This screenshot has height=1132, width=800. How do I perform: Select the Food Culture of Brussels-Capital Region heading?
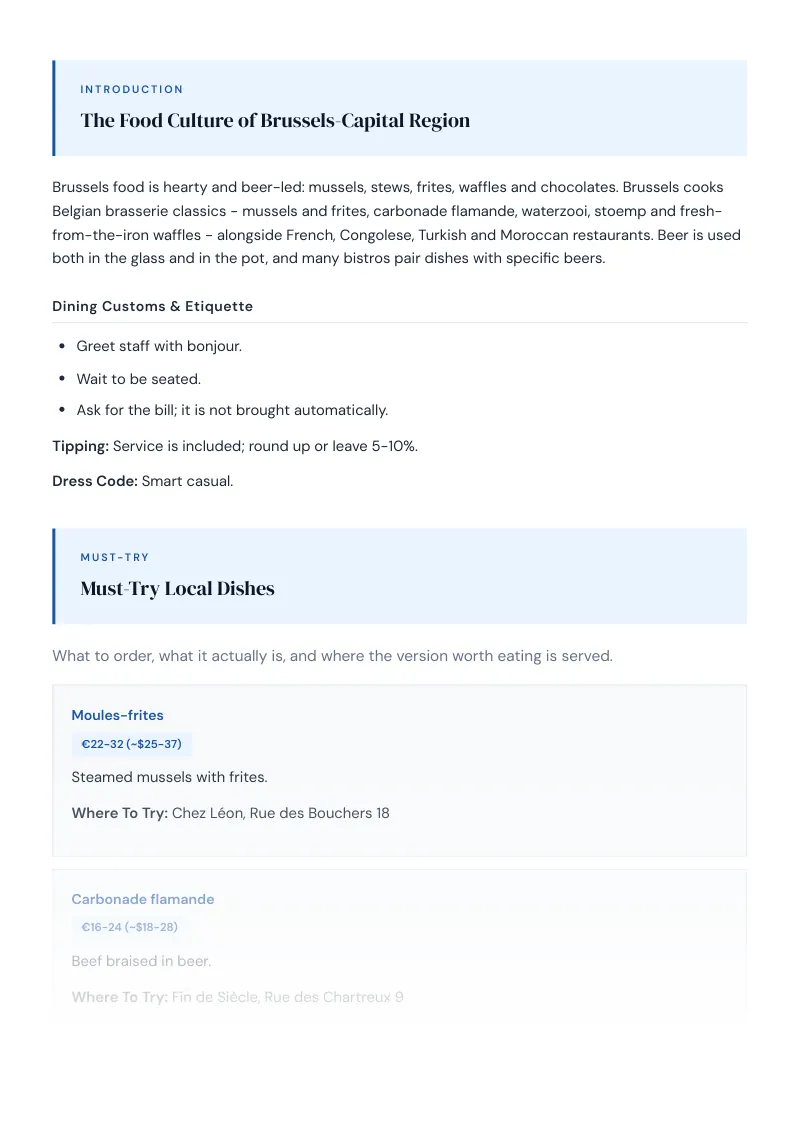tap(275, 121)
